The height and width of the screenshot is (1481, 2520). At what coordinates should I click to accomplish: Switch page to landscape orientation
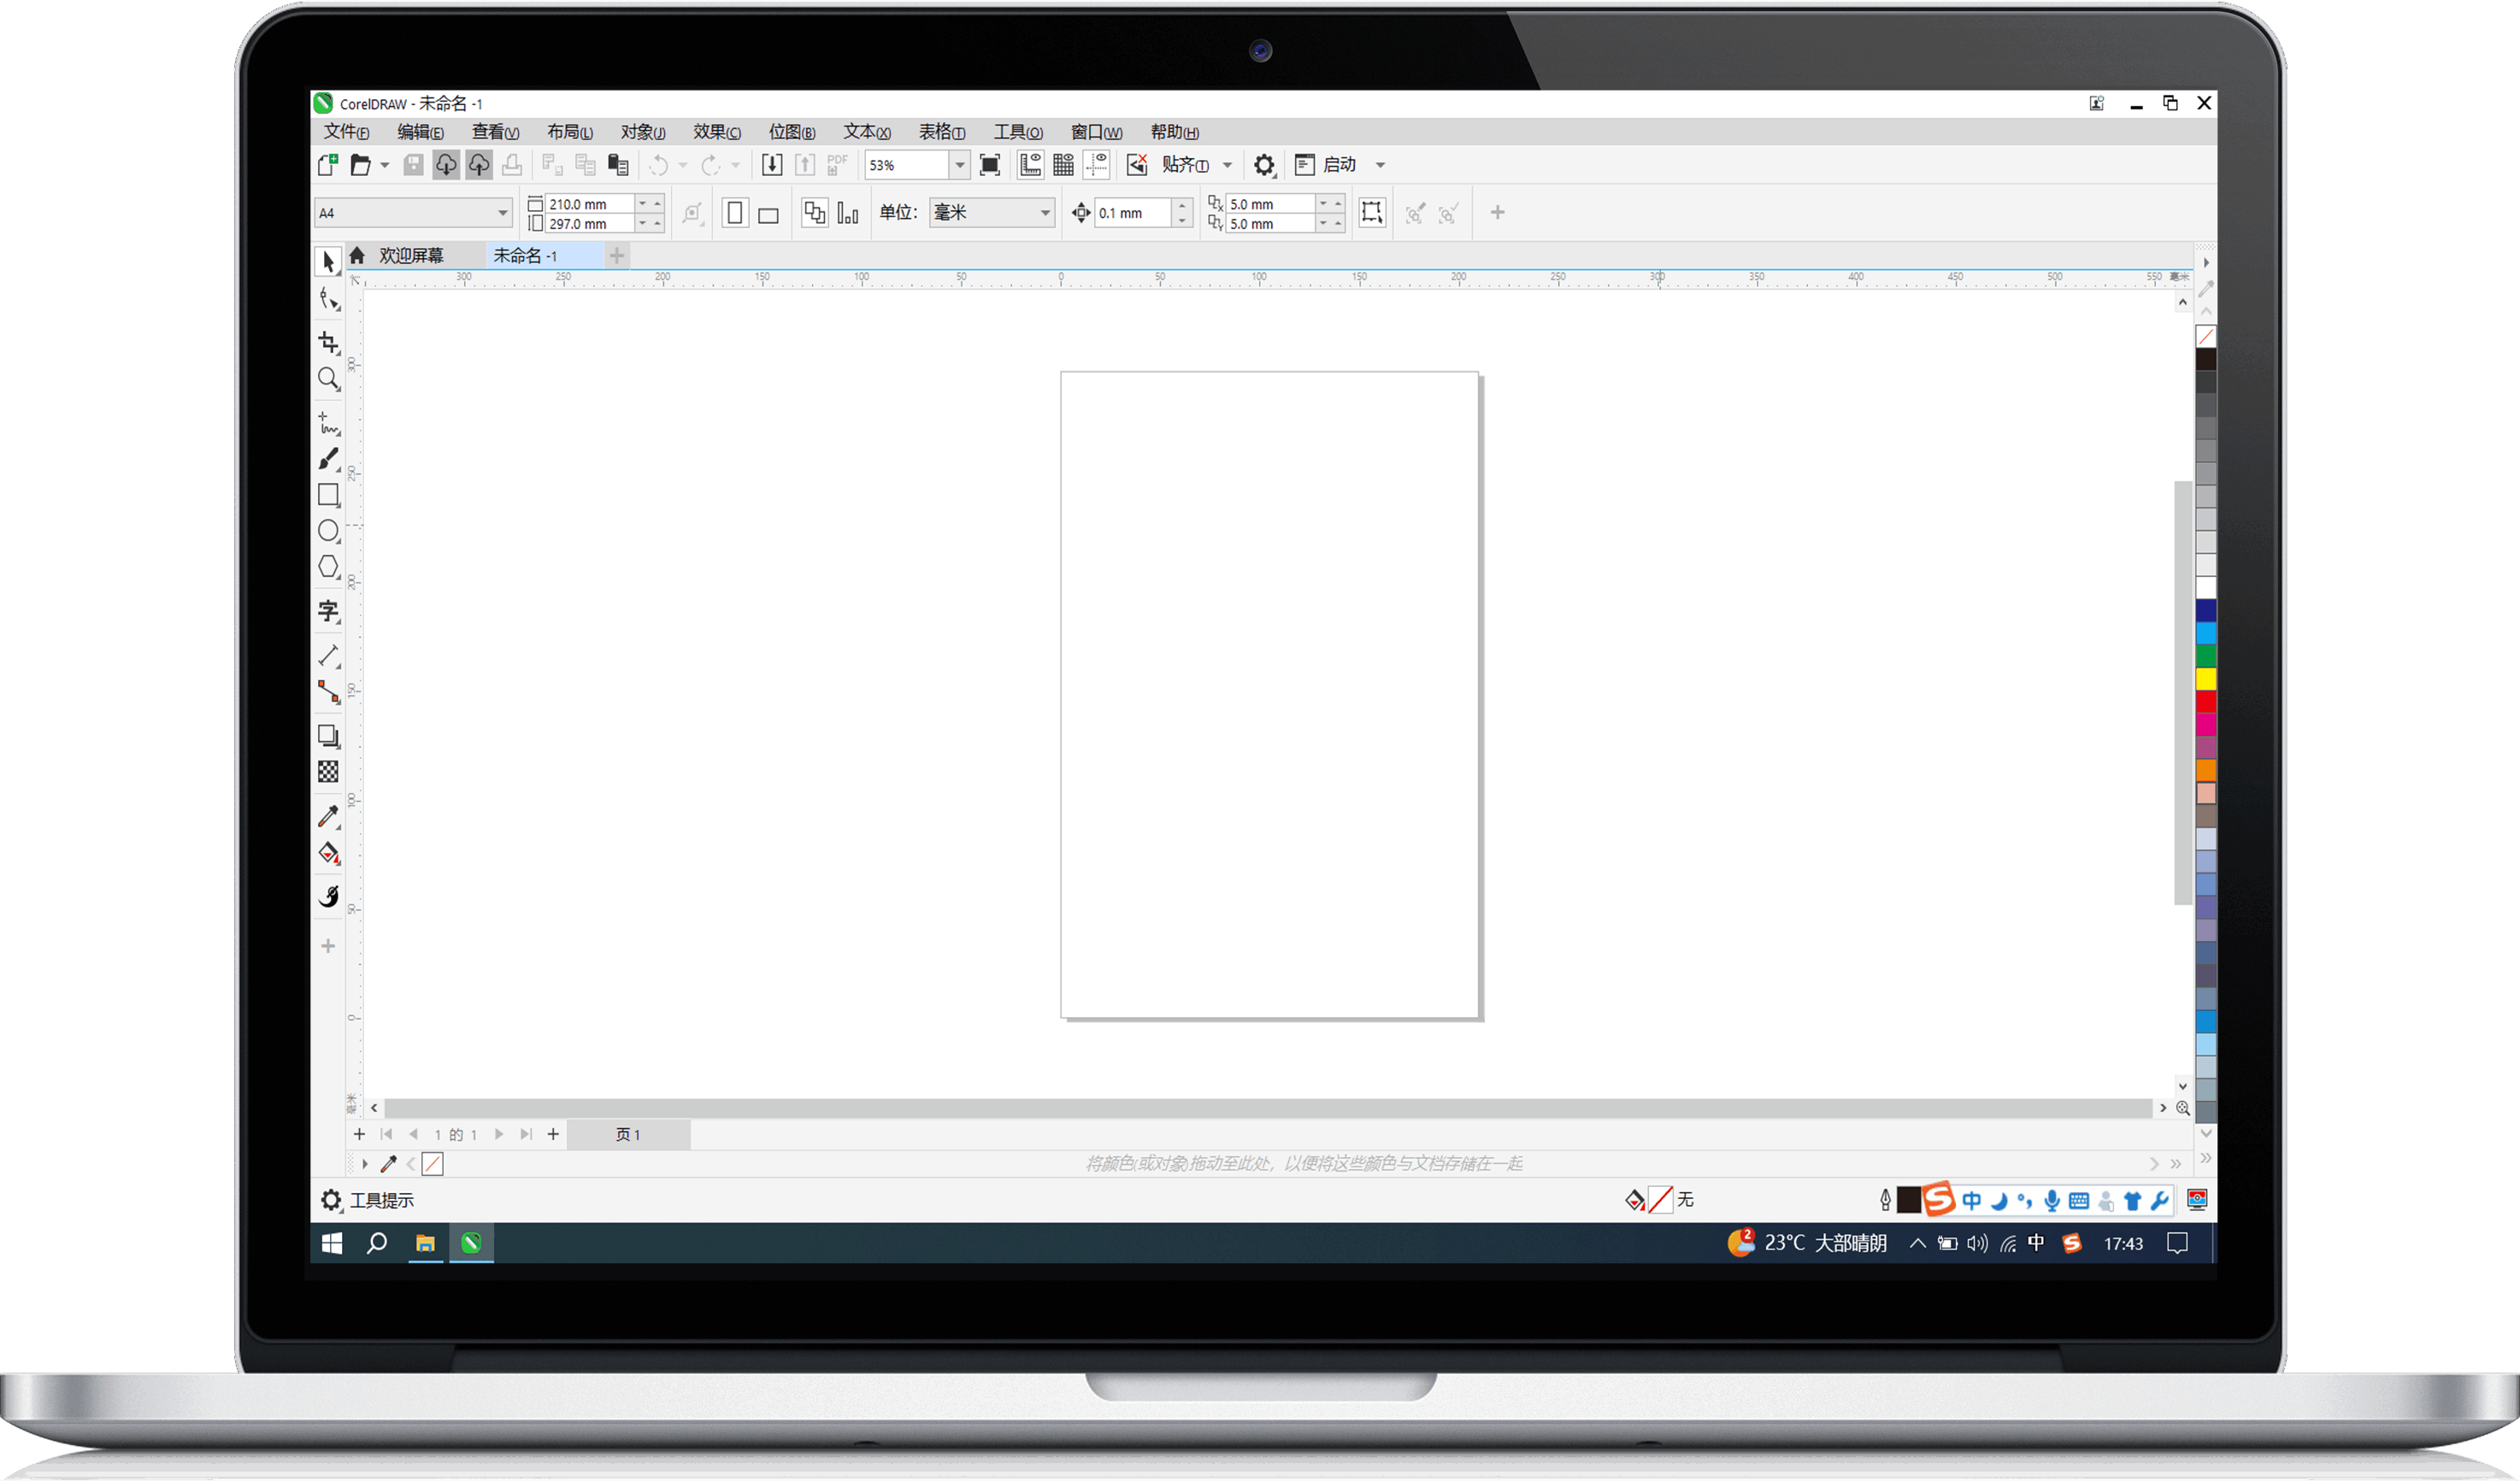769,212
